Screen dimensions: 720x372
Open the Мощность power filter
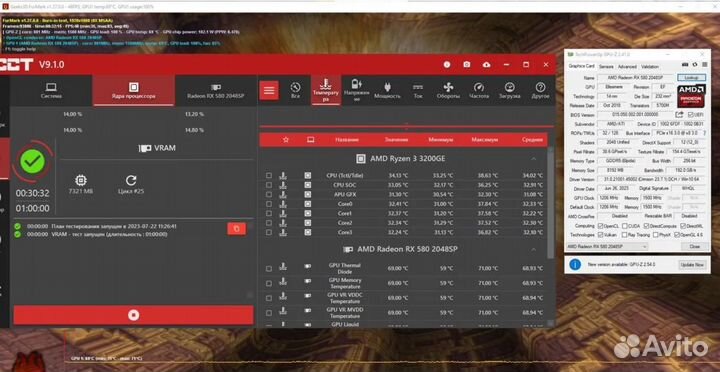(x=387, y=90)
